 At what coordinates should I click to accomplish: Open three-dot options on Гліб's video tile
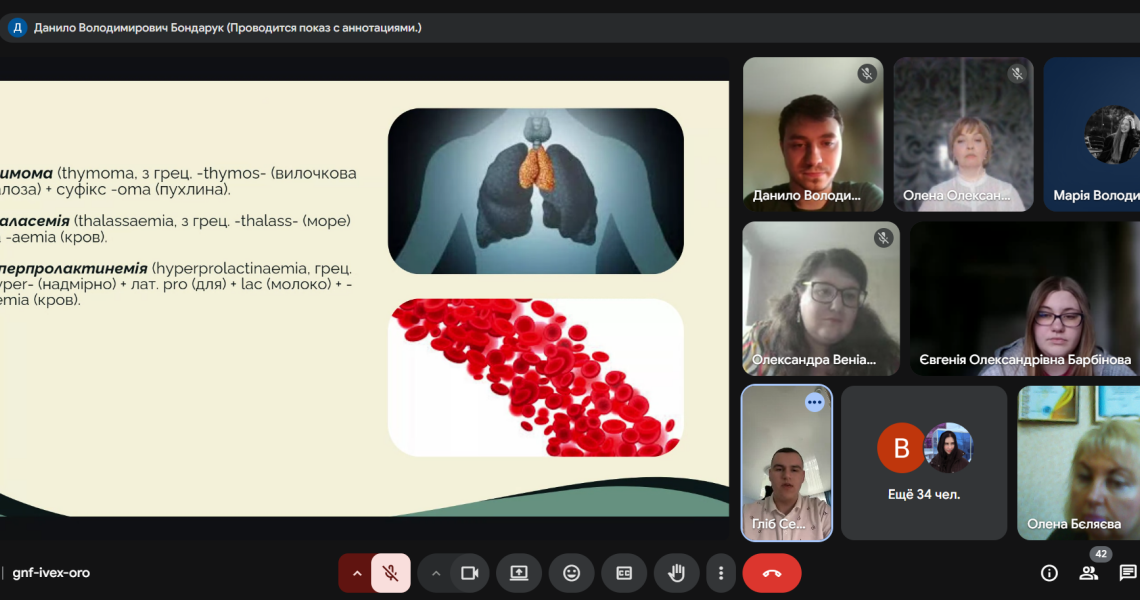(x=814, y=402)
